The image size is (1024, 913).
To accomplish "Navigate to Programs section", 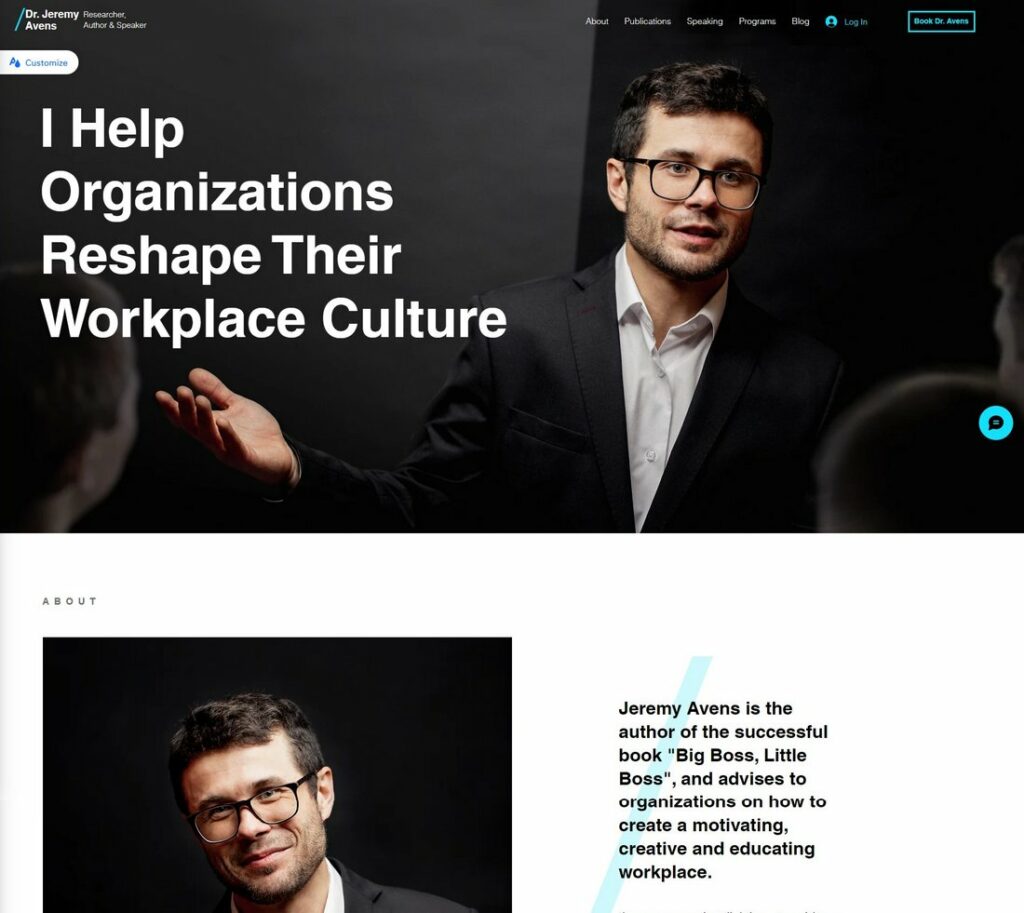I will click(x=757, y=22).
